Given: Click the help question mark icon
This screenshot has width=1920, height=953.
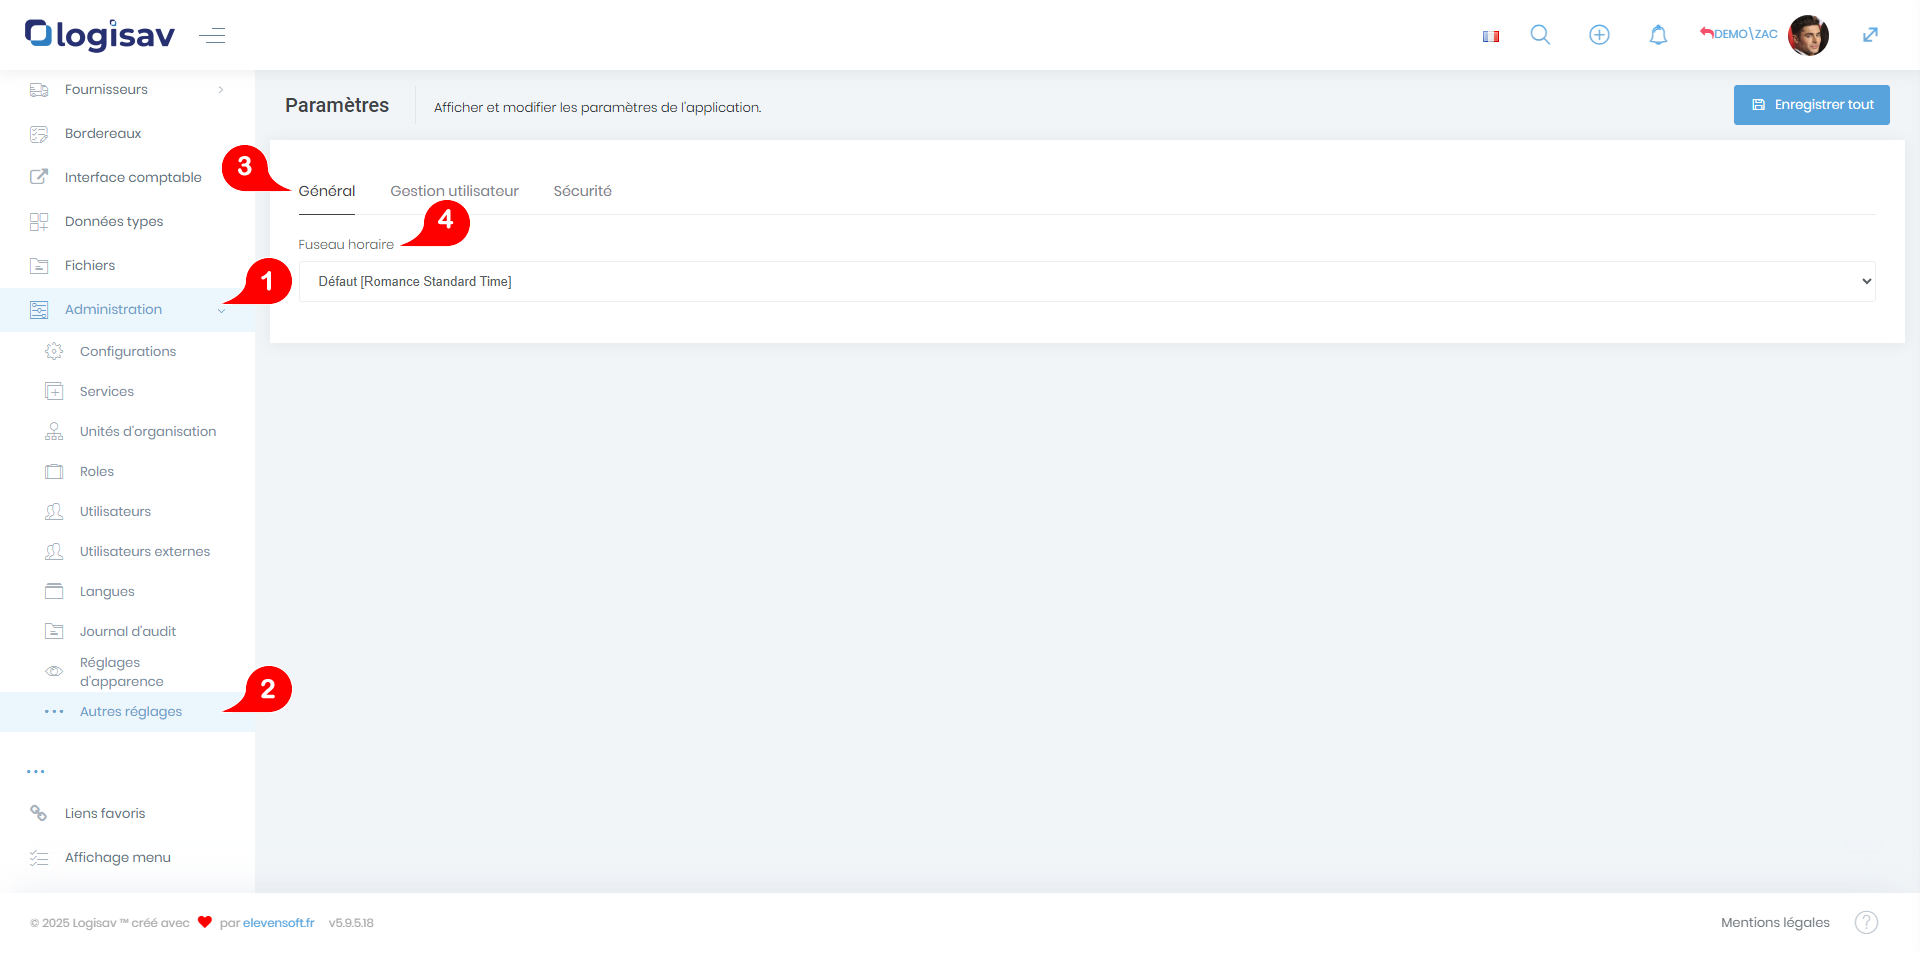Looking at the screenshot, I should click(x=1866, y=922).
